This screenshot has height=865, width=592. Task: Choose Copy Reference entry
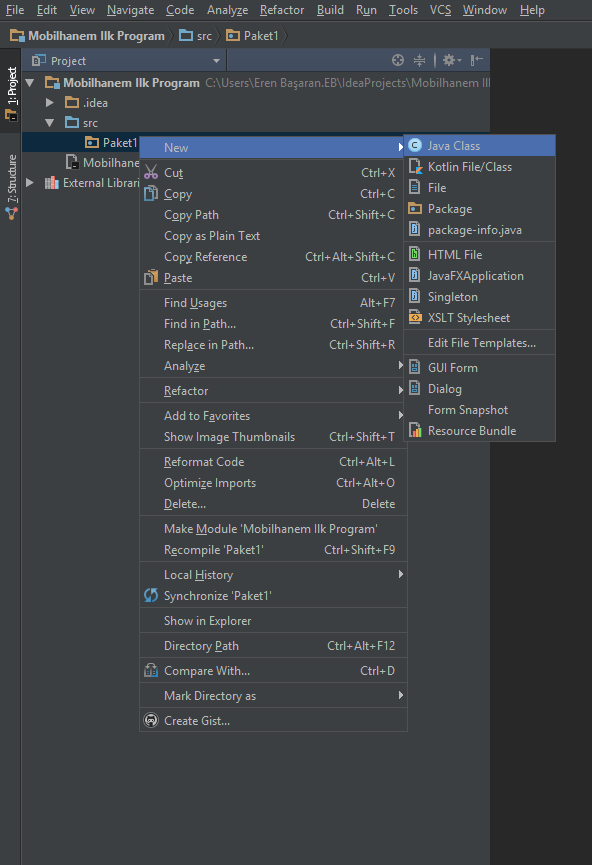(x=274, y=257)
